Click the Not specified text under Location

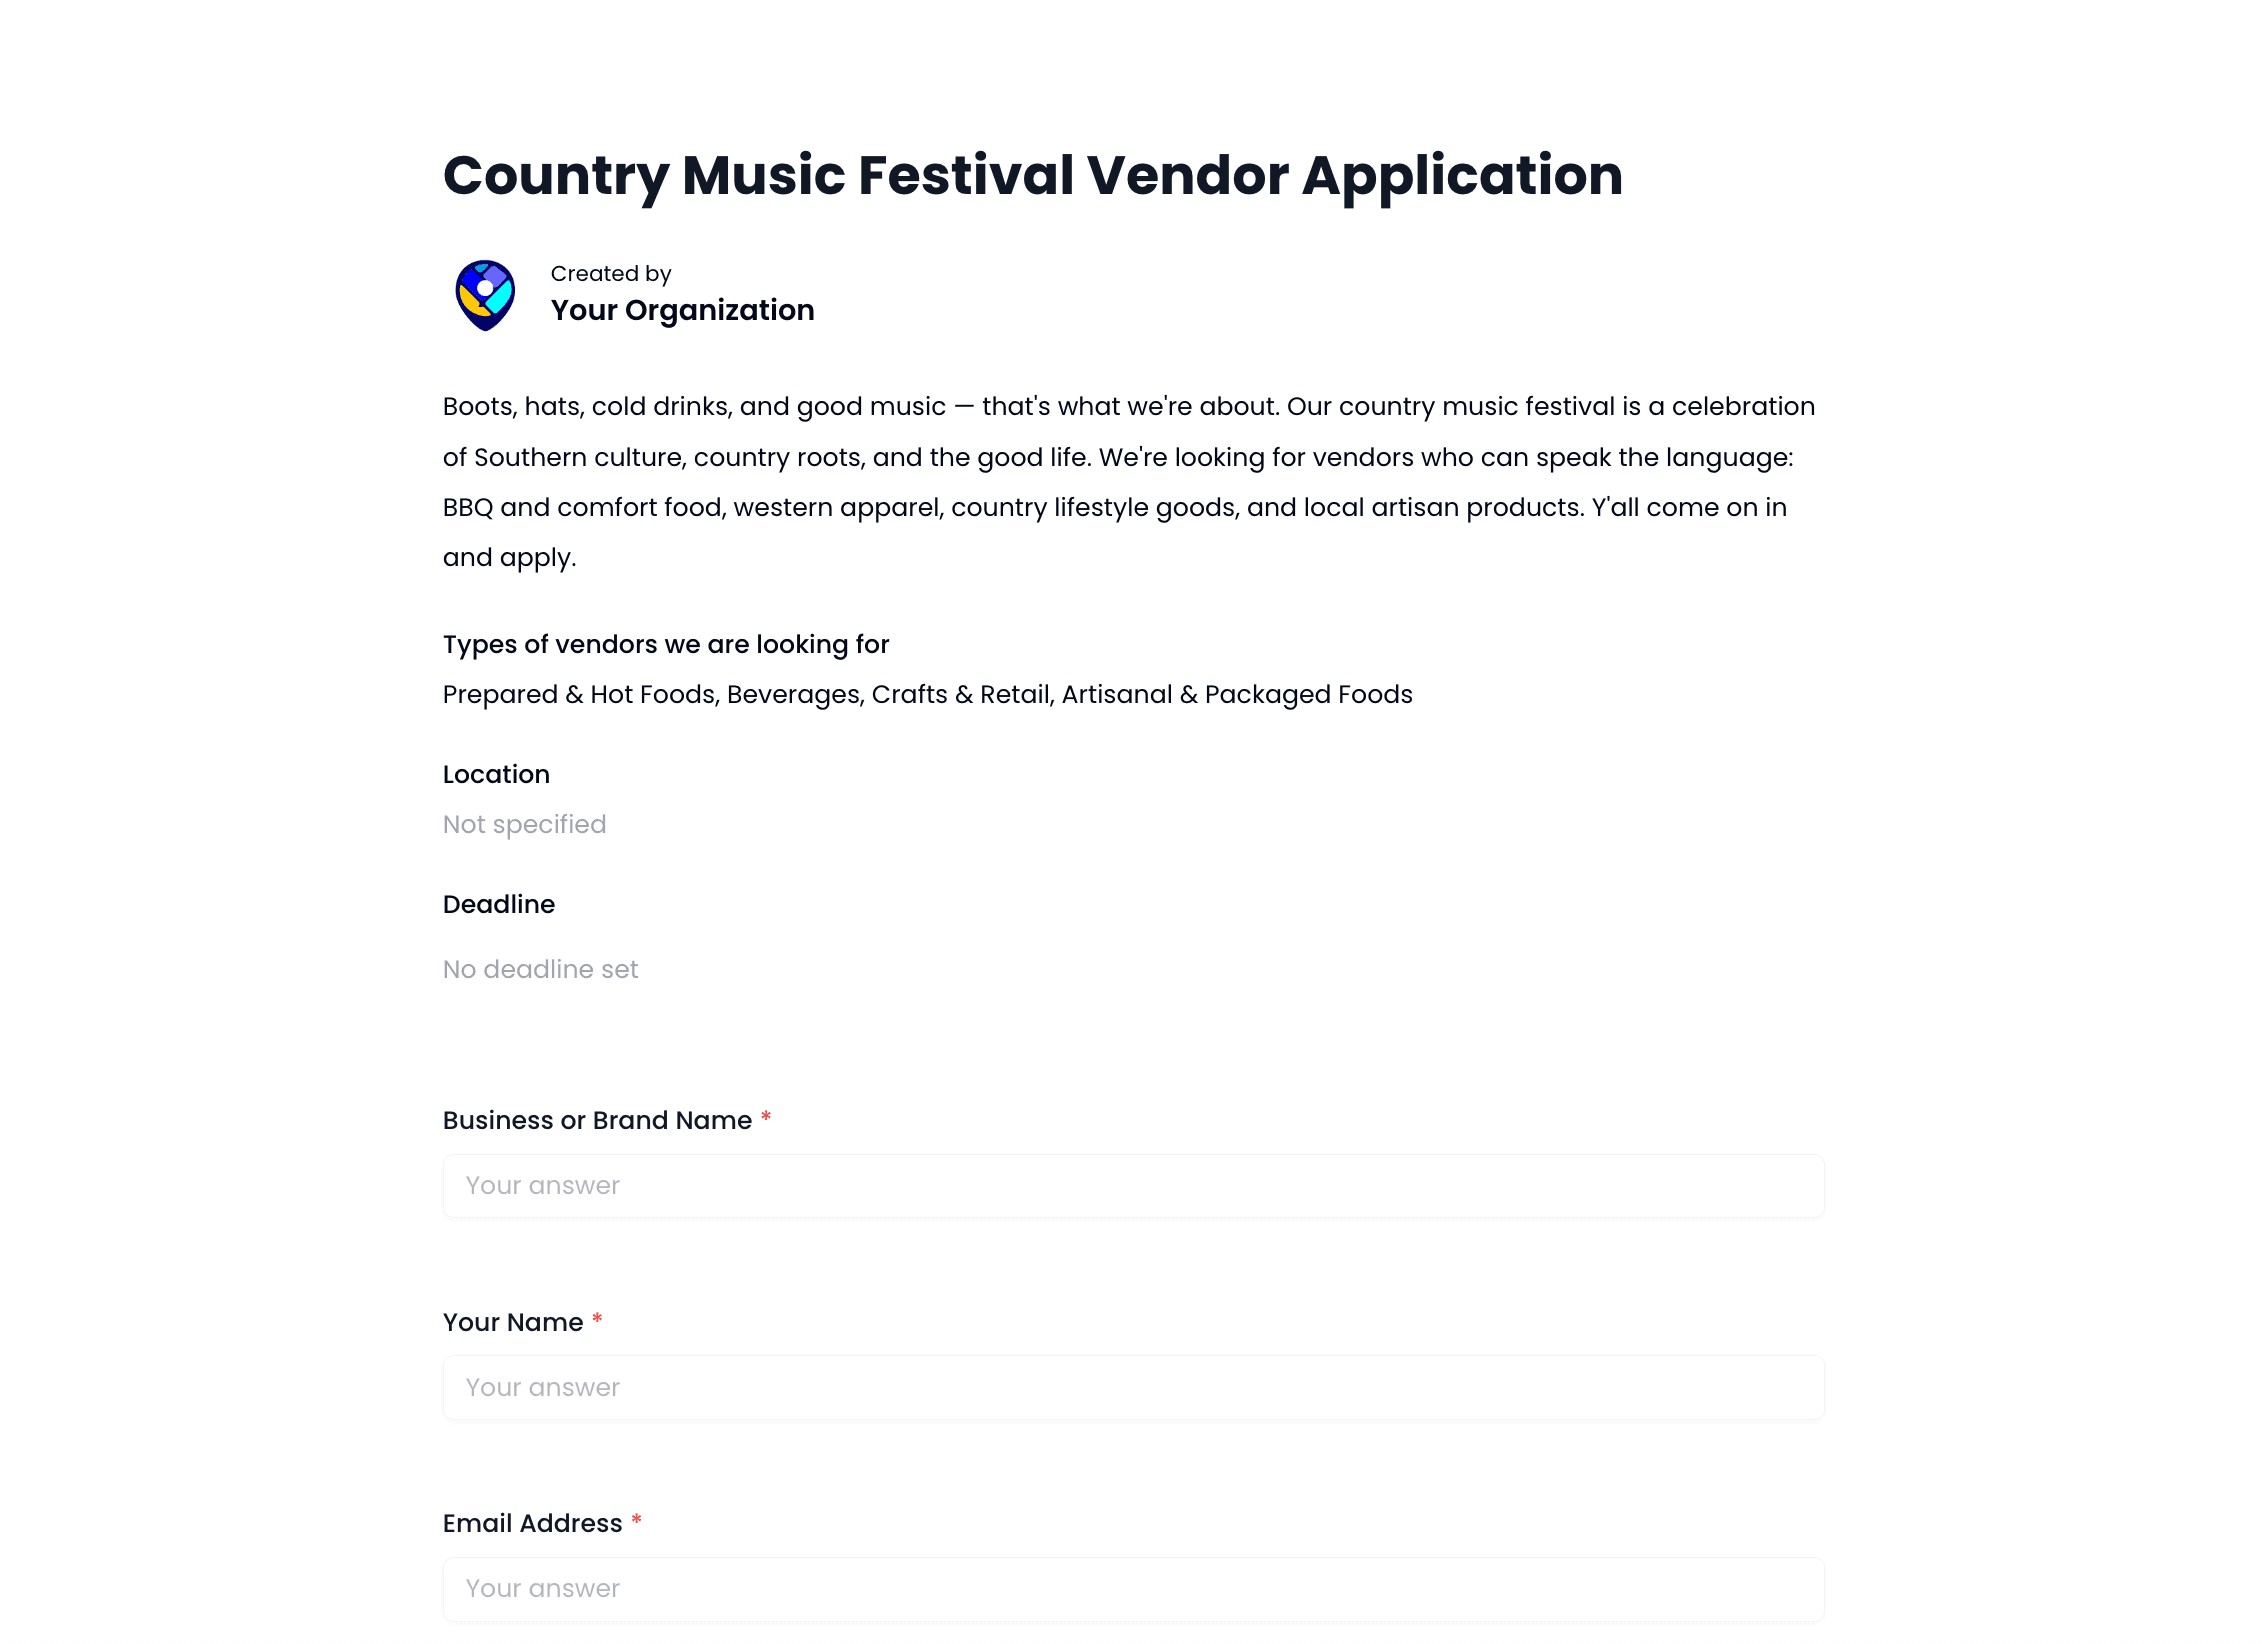point(524,824)
